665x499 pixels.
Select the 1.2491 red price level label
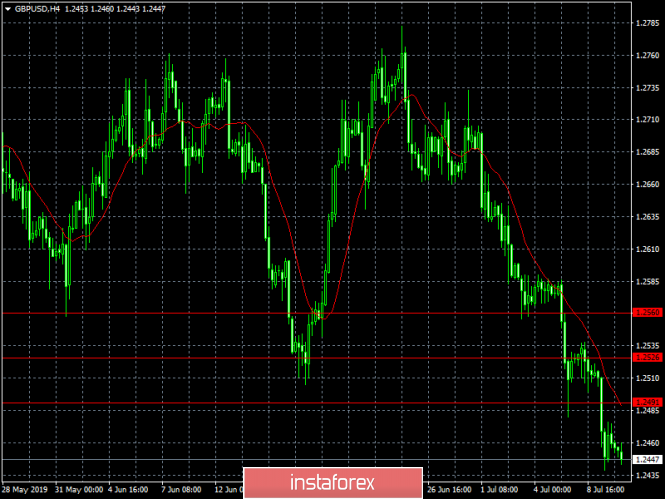click(x=647, y=402)
